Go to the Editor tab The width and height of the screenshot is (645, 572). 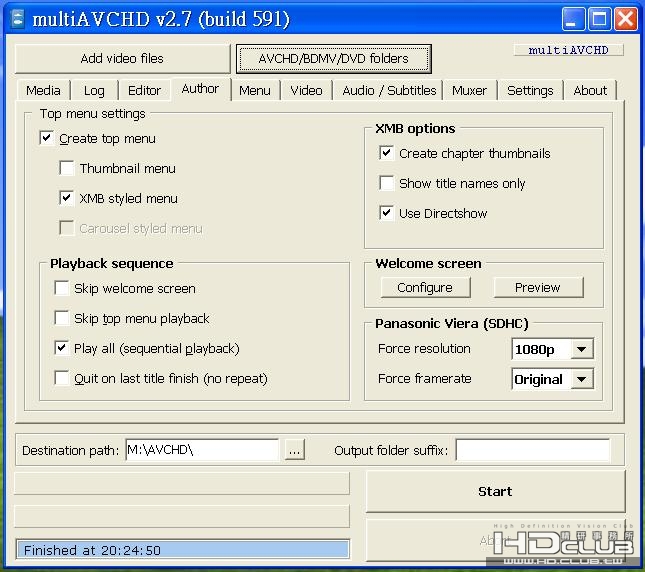pos(144,90)
